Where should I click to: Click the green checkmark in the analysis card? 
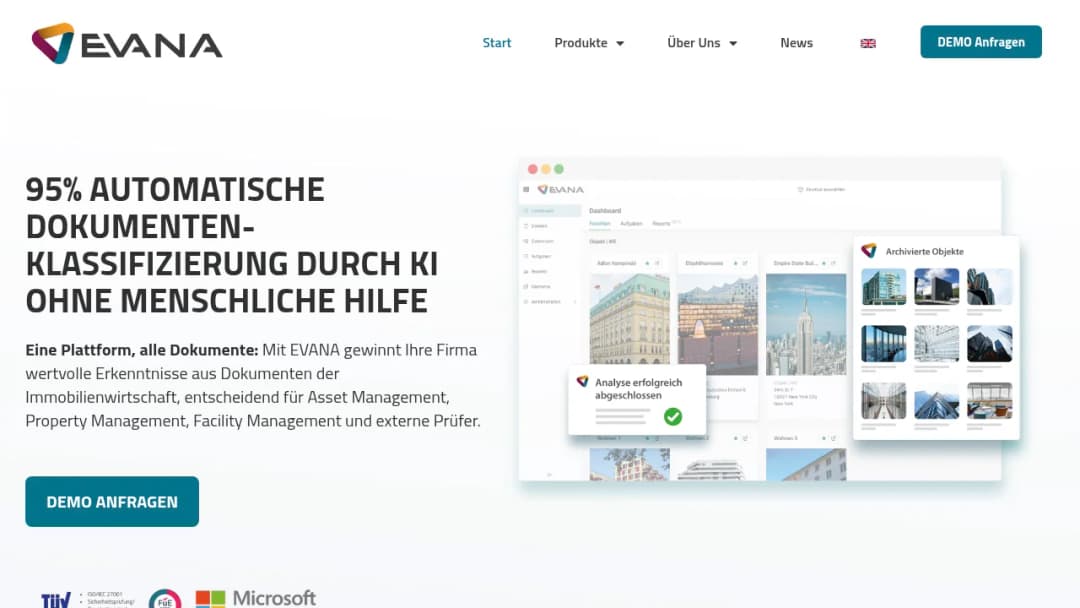673,417
